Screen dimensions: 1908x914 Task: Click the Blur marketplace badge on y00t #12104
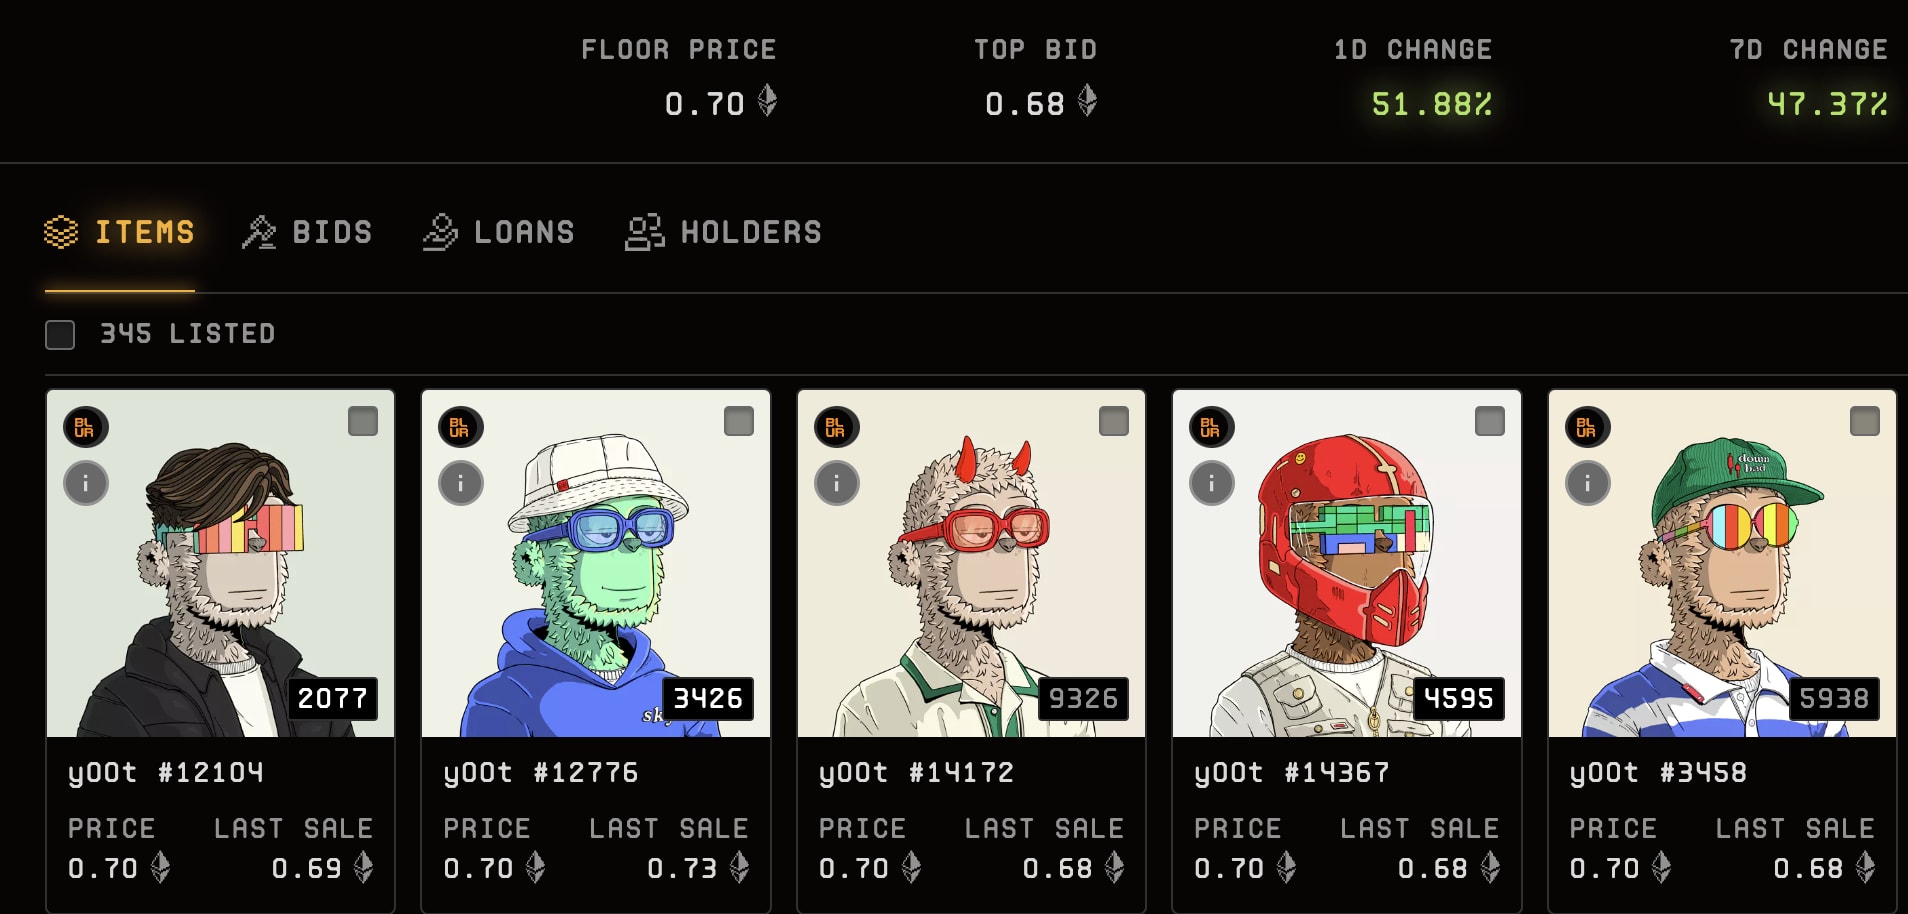(x=86, y=427)
